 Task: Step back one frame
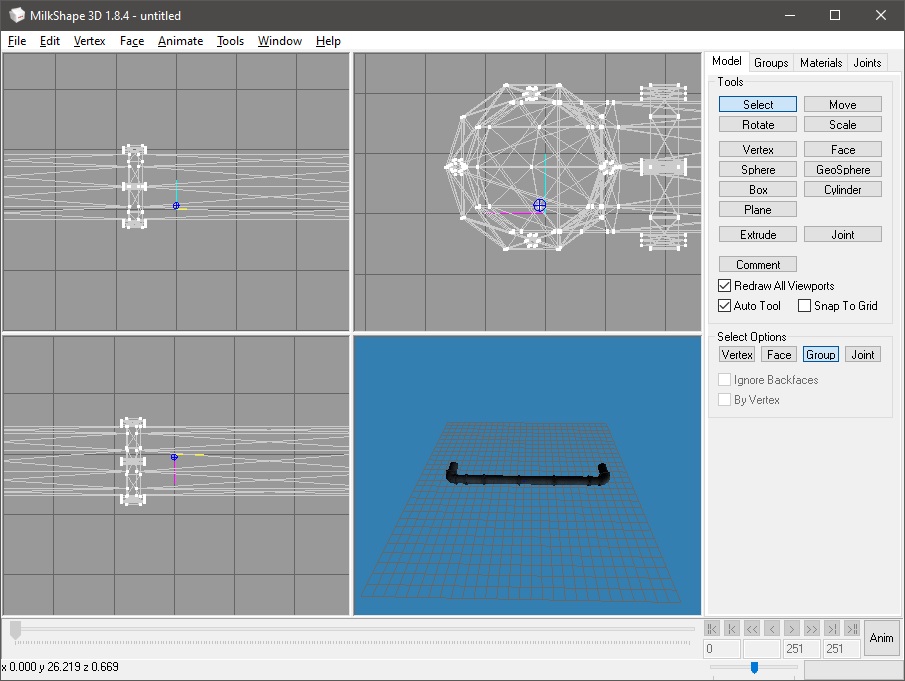[x=771, y=628]
